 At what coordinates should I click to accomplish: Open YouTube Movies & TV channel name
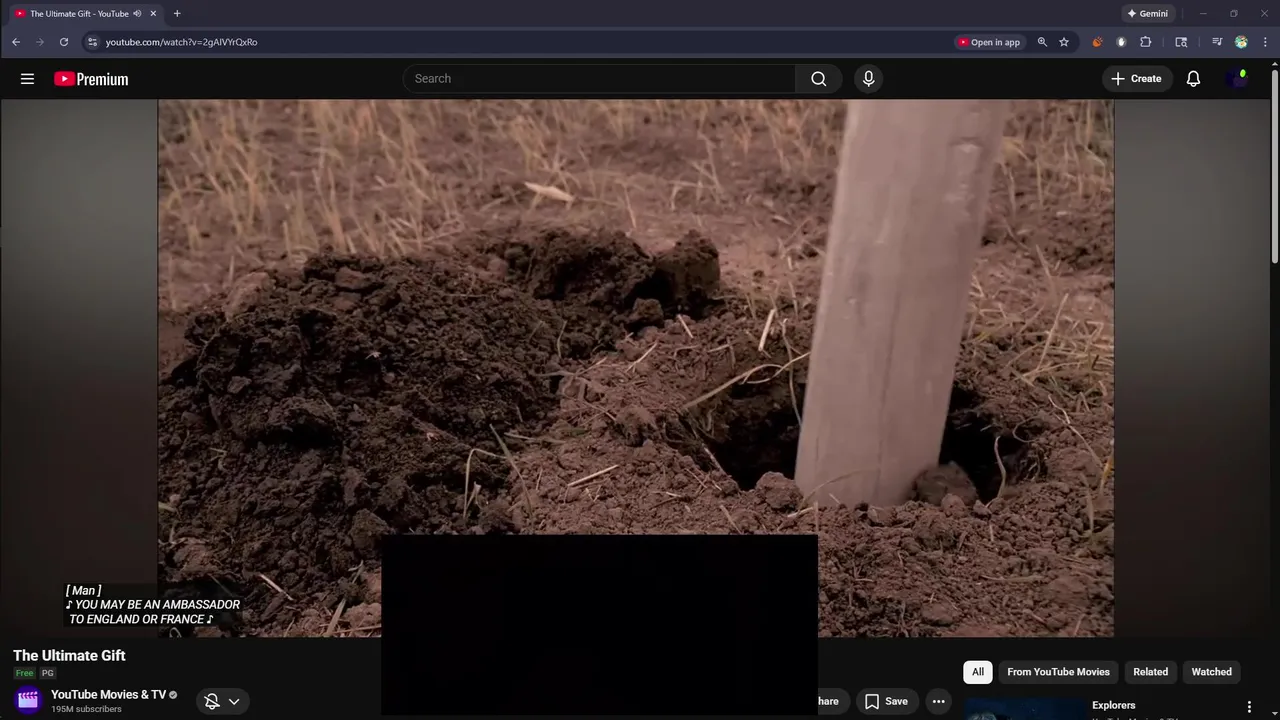[108, 695]
